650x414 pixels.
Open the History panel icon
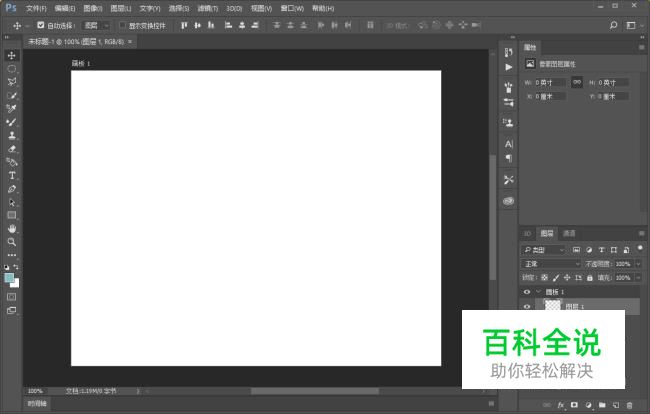509,52
